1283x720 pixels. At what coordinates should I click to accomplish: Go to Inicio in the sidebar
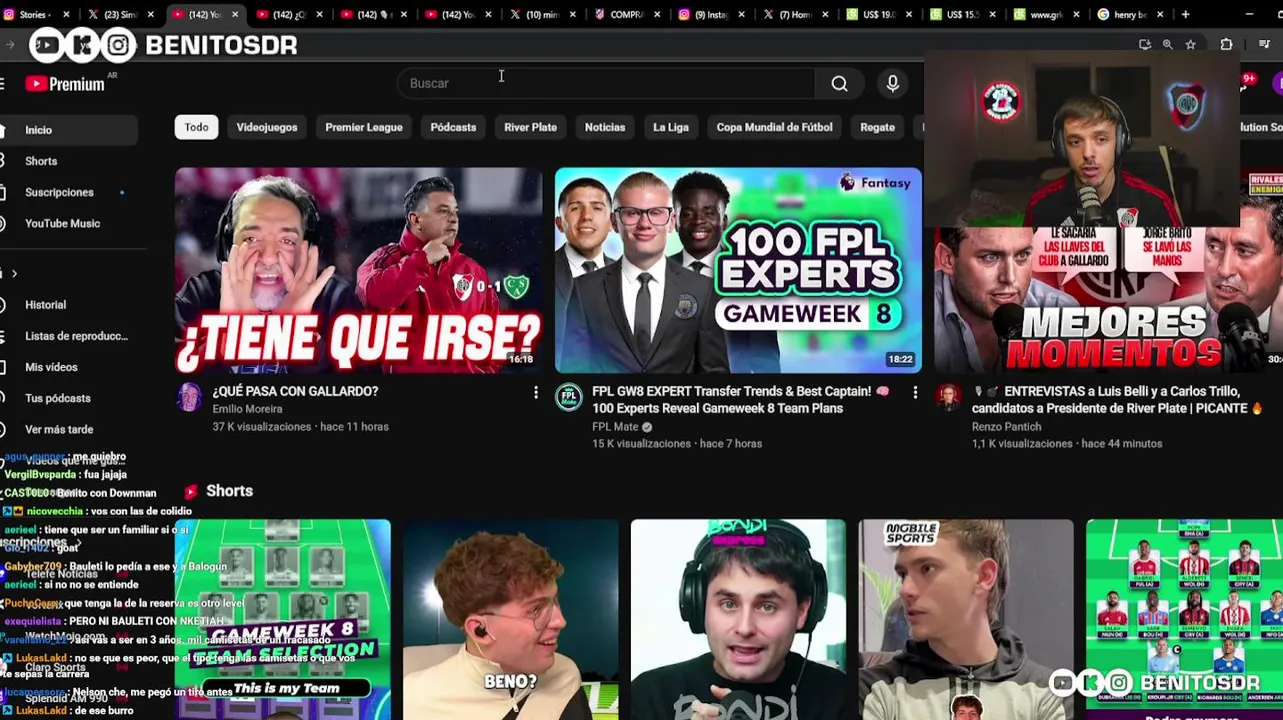click(68, 130)
